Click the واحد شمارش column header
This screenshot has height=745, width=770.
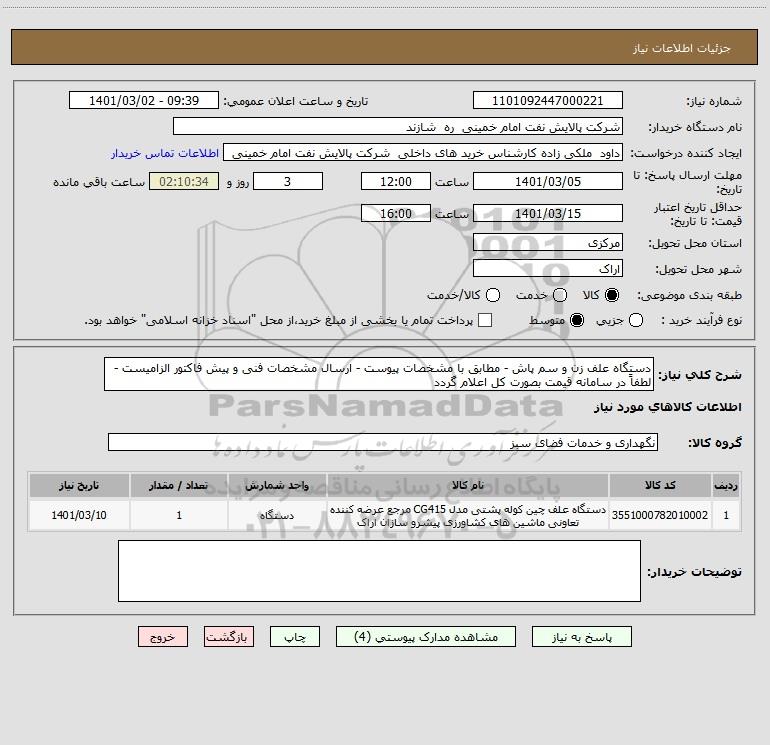coord(277,485)
